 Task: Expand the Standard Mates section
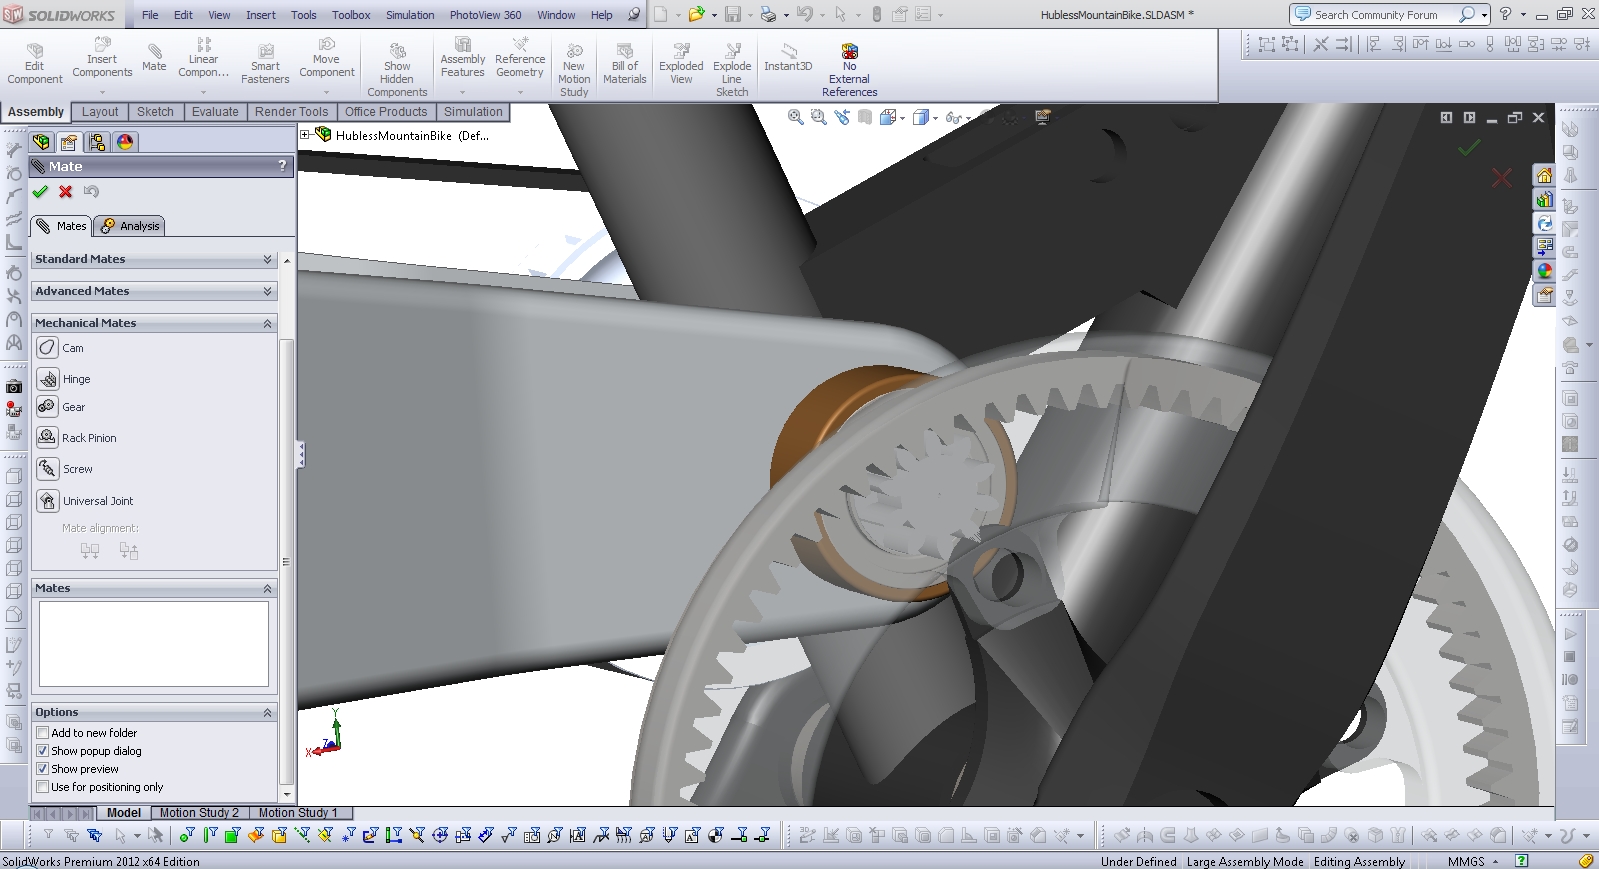267,259
